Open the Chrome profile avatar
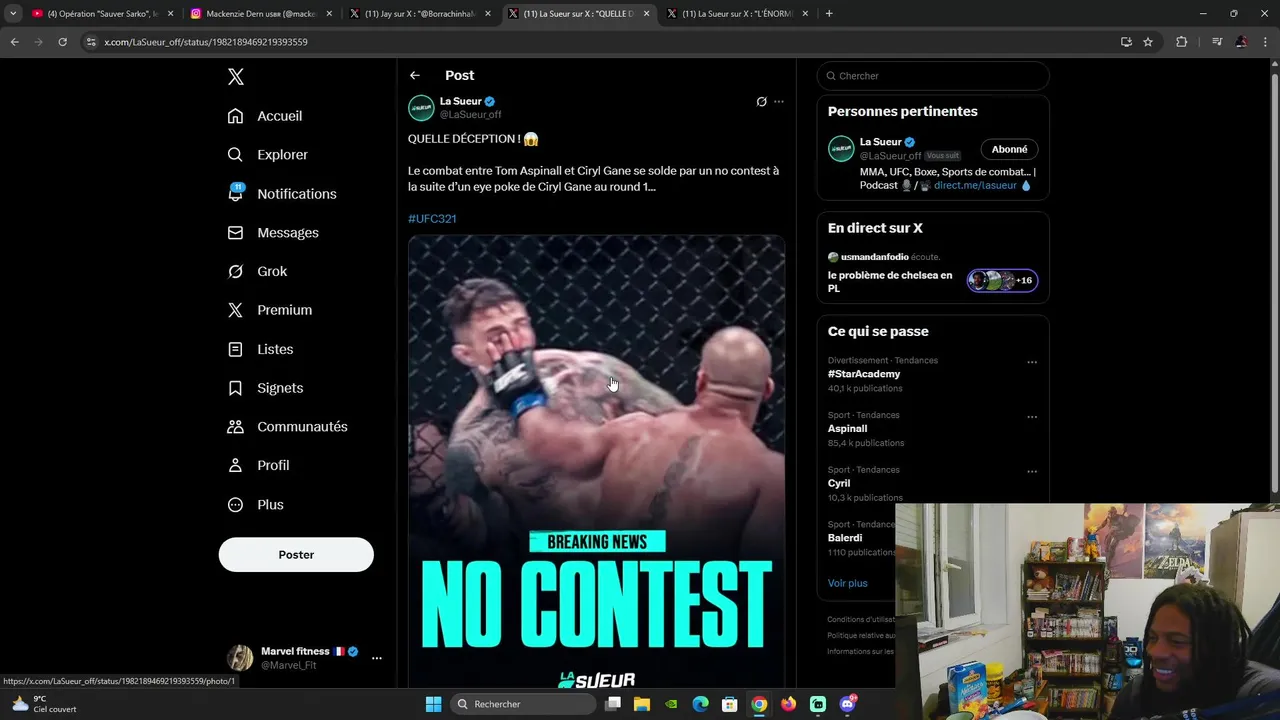The height and width of the screenshot is (720, 1280). tap(1241, 42)
